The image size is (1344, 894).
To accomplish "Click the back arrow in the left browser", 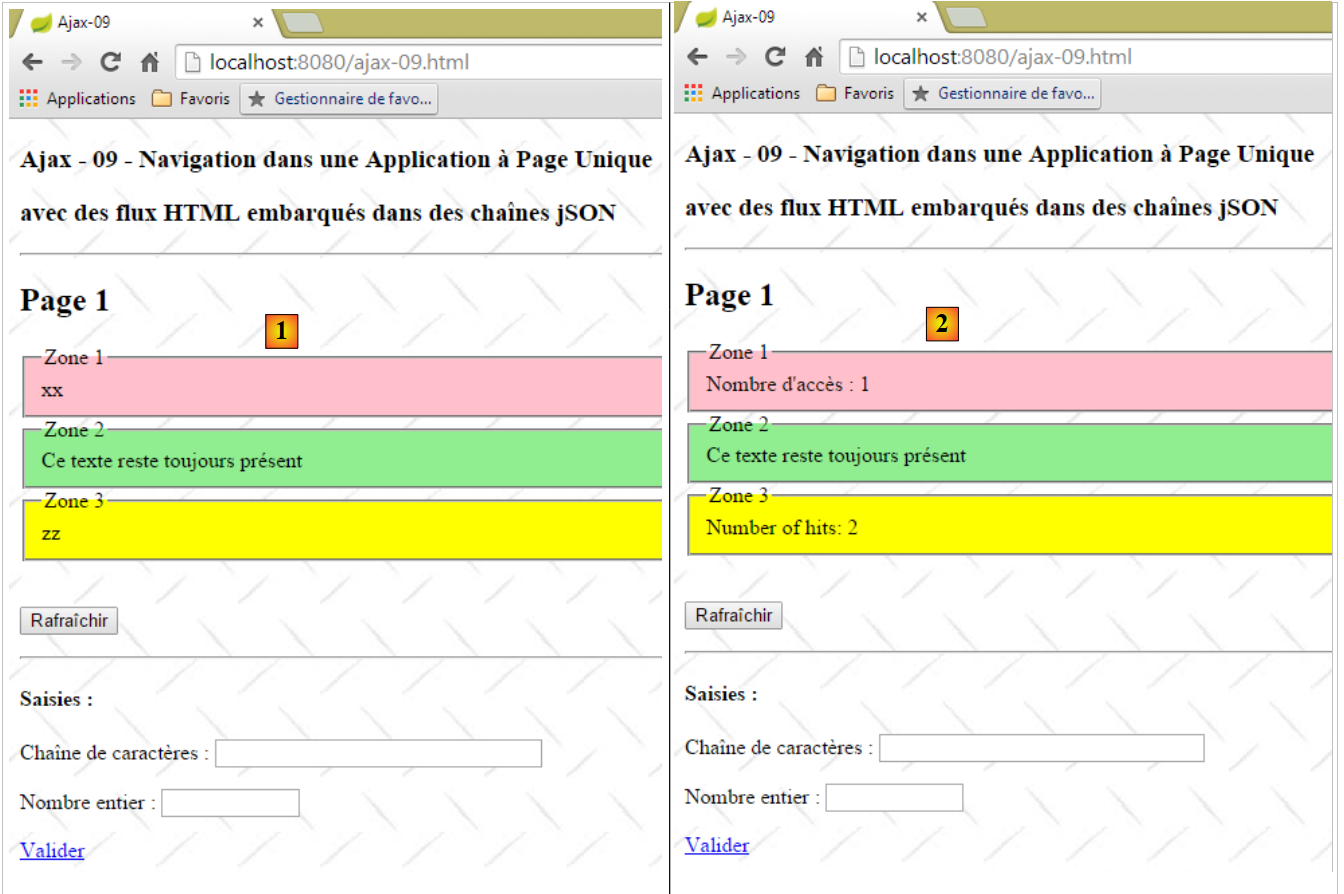I will pyautogui.click(x=32, y=62).
